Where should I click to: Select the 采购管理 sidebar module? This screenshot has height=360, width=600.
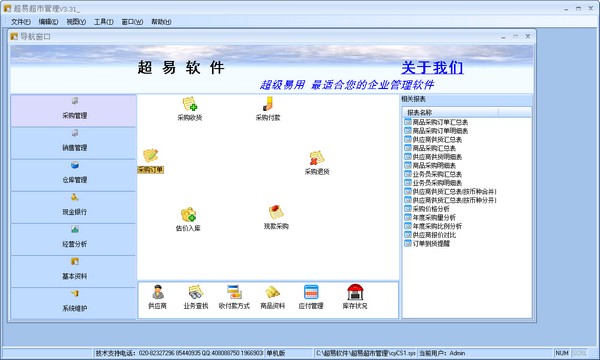click(73, 111)
